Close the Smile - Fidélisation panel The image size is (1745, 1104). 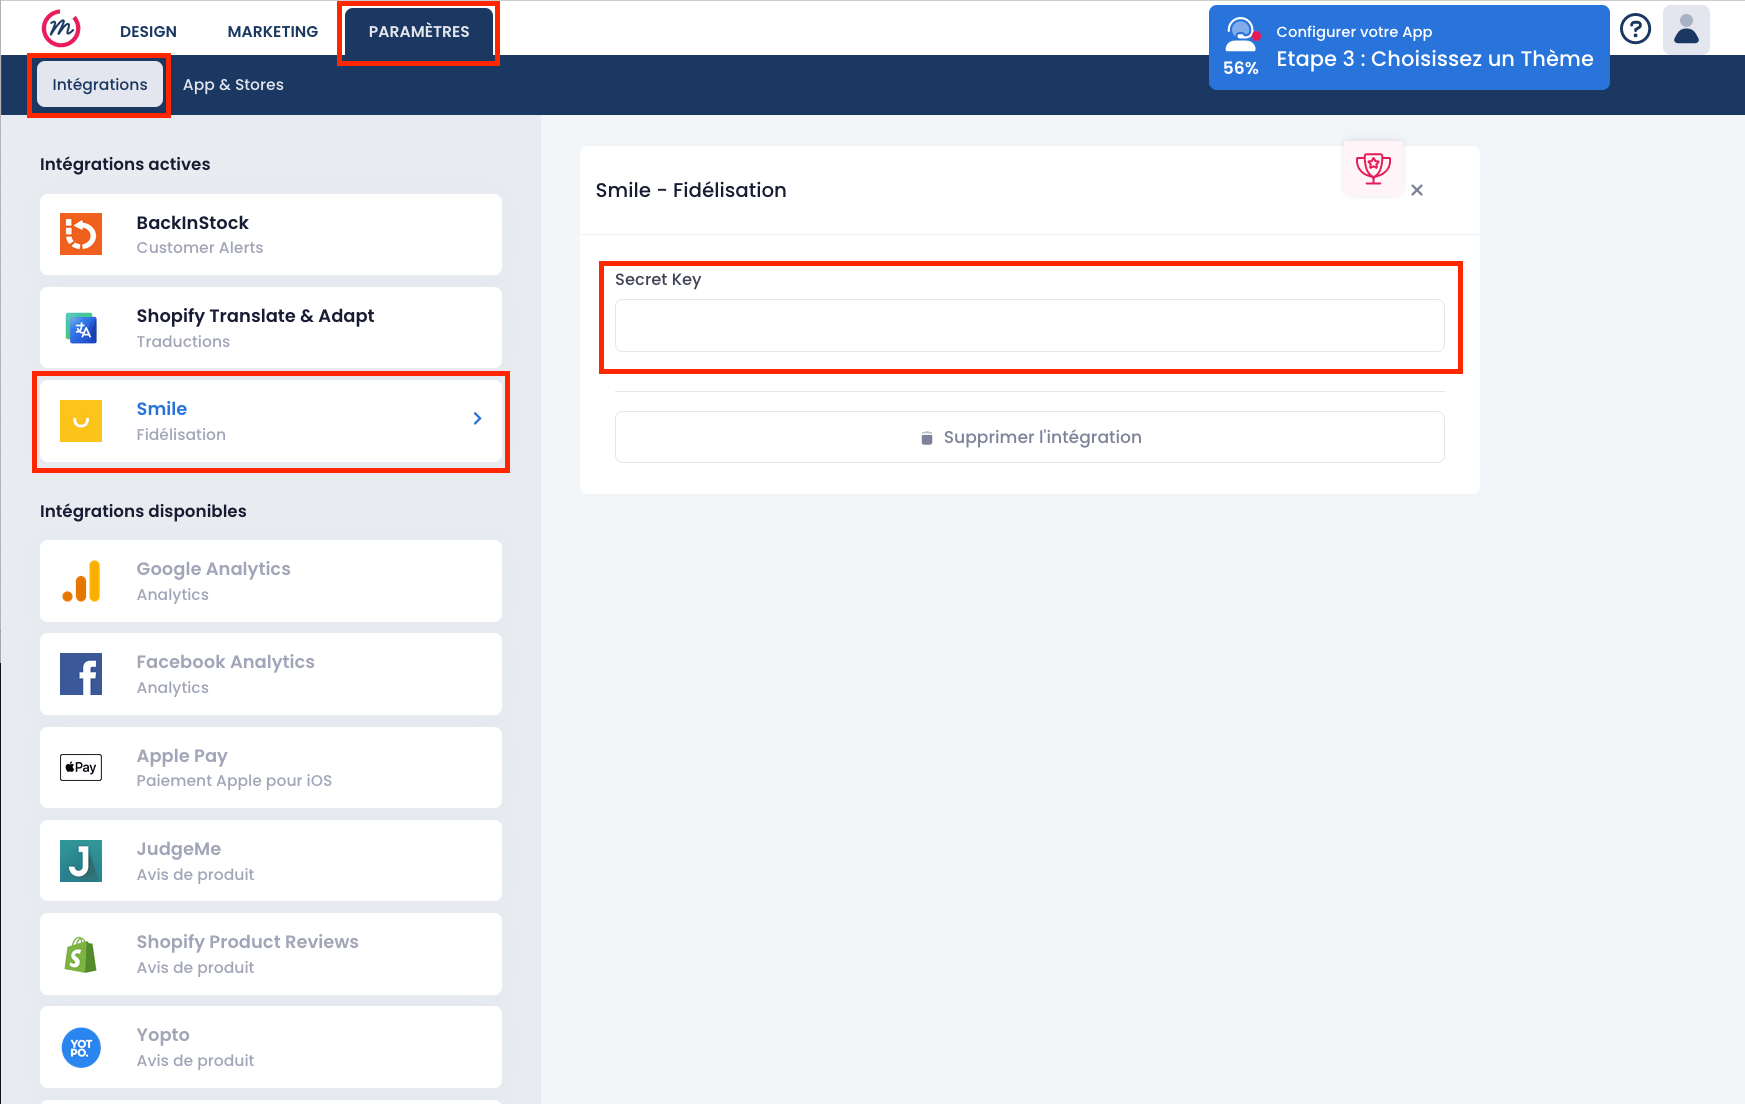pos(1417,190)
